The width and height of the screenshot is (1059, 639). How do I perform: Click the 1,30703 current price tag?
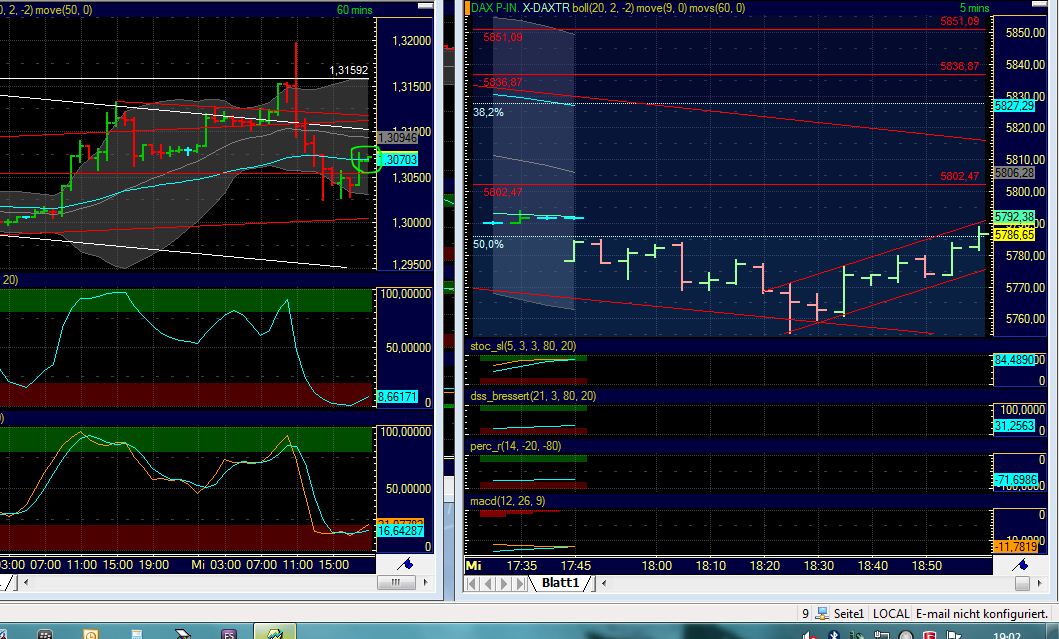(398, 159)
